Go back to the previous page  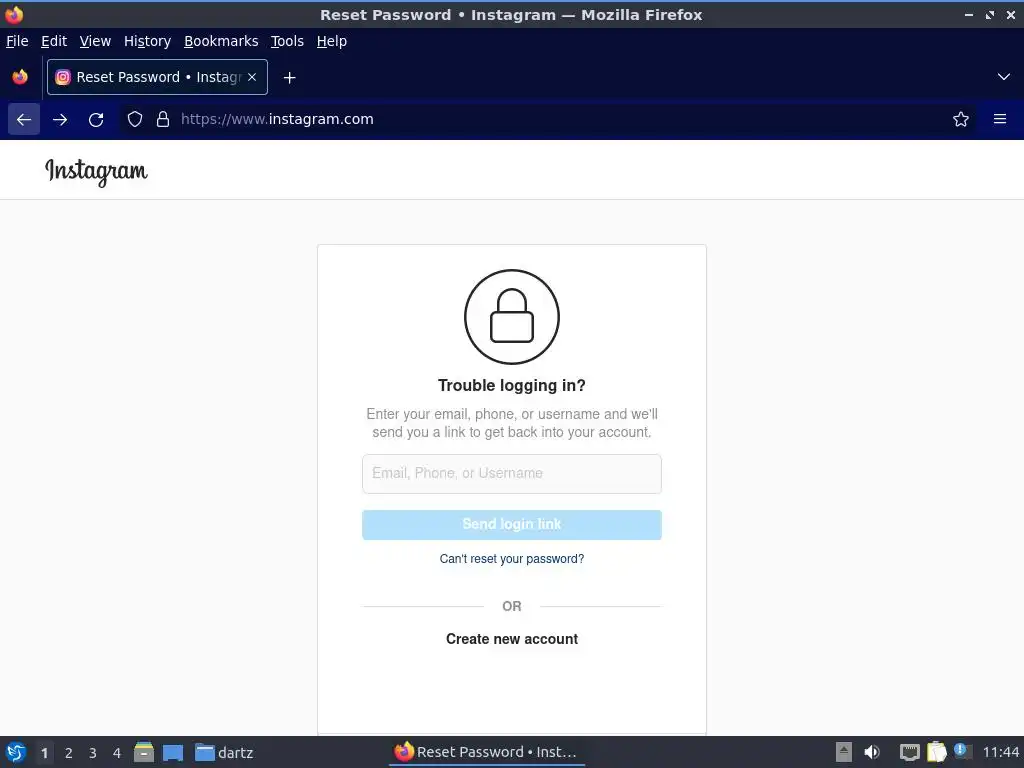tap(24, 120)
